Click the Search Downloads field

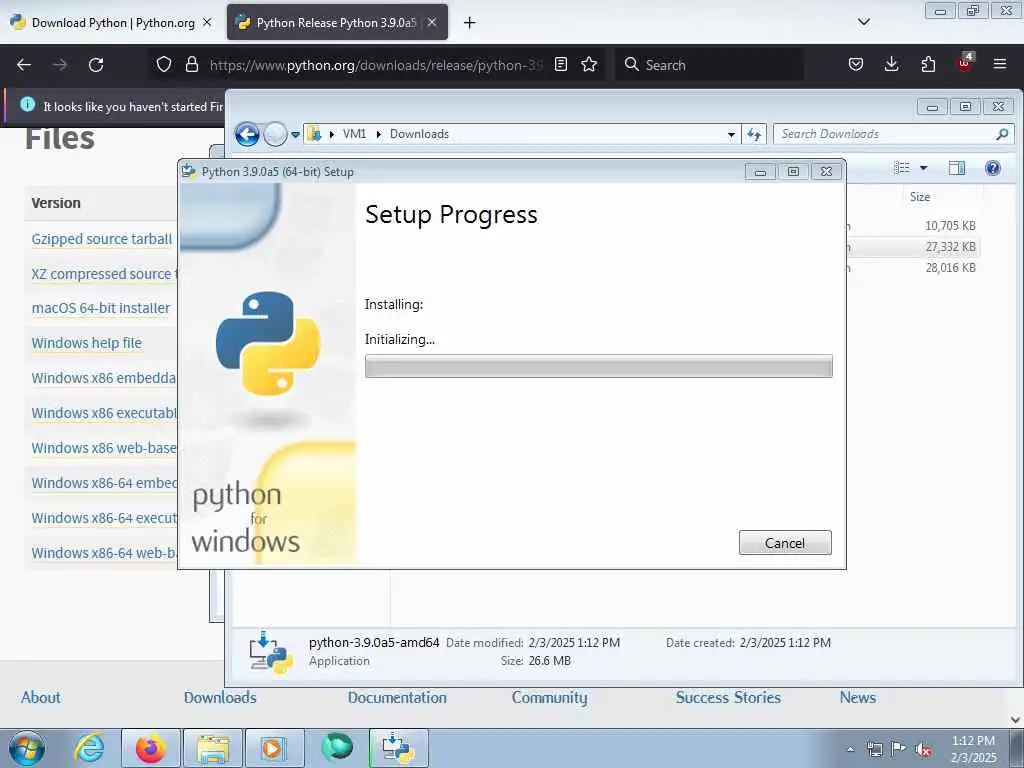(x=893, y=134)
